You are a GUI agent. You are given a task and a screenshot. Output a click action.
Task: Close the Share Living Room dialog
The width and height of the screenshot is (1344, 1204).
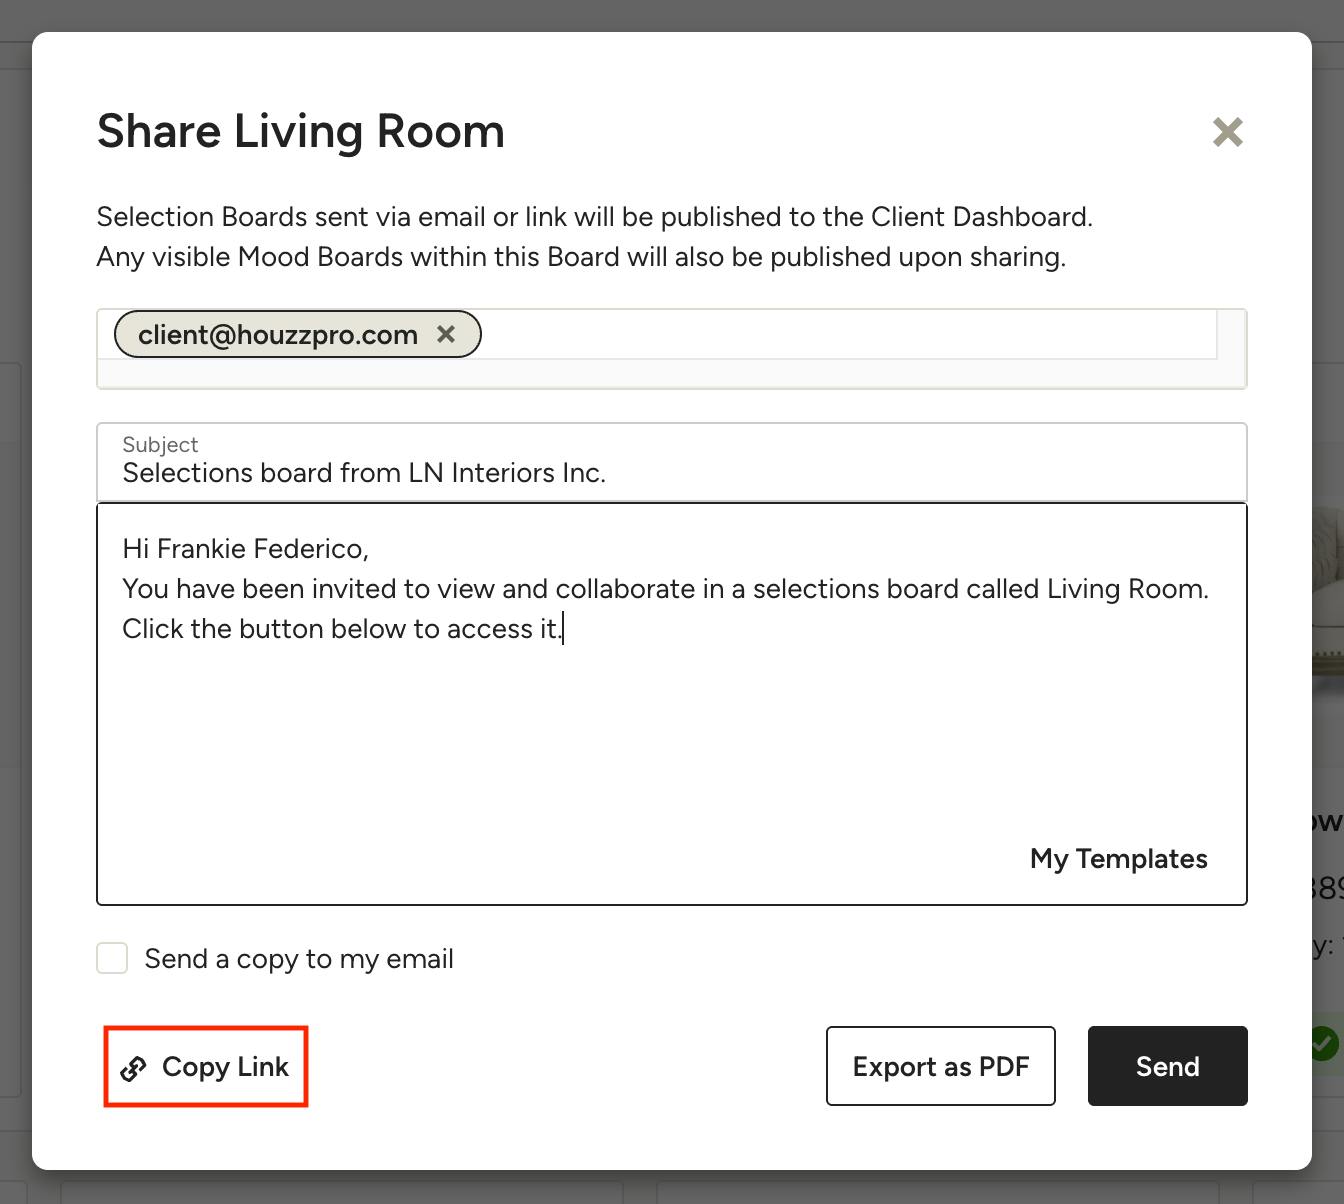click(x=1227, y=132)
